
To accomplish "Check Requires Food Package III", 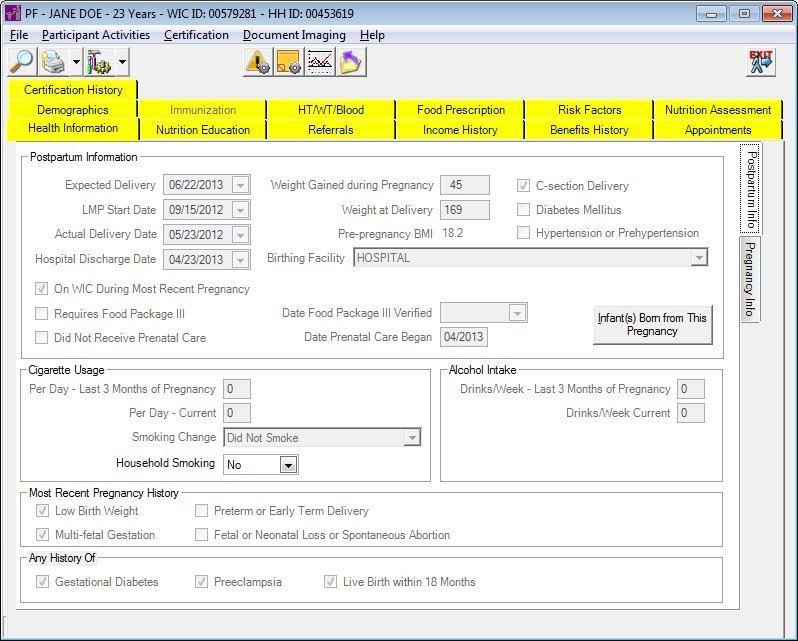I will 41,314.
